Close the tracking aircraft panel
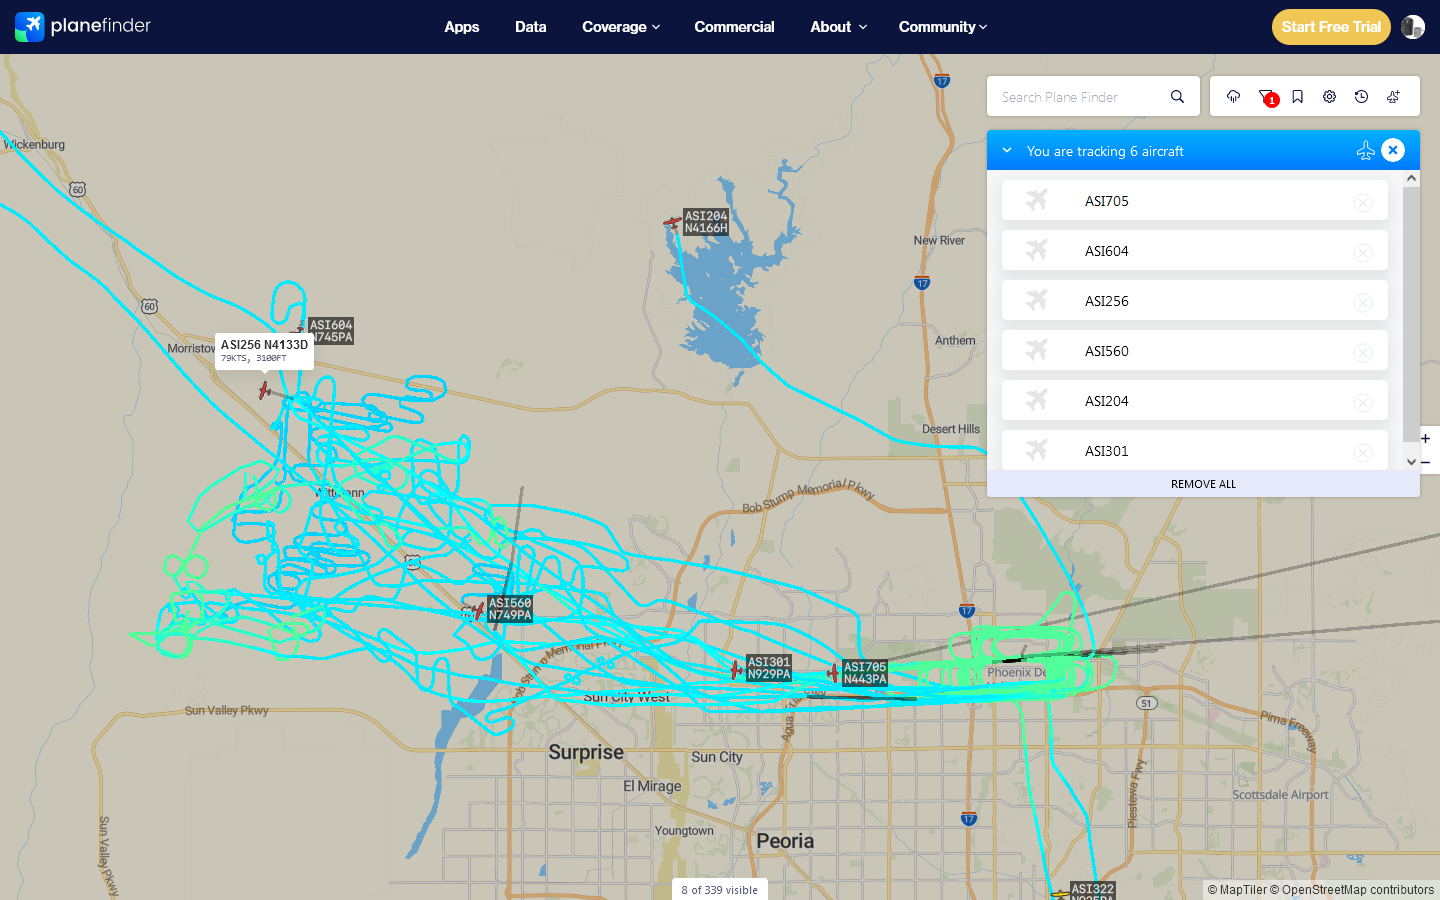Image resolution: width=1440 pixels, height=900 pixels. point(1393,150)
